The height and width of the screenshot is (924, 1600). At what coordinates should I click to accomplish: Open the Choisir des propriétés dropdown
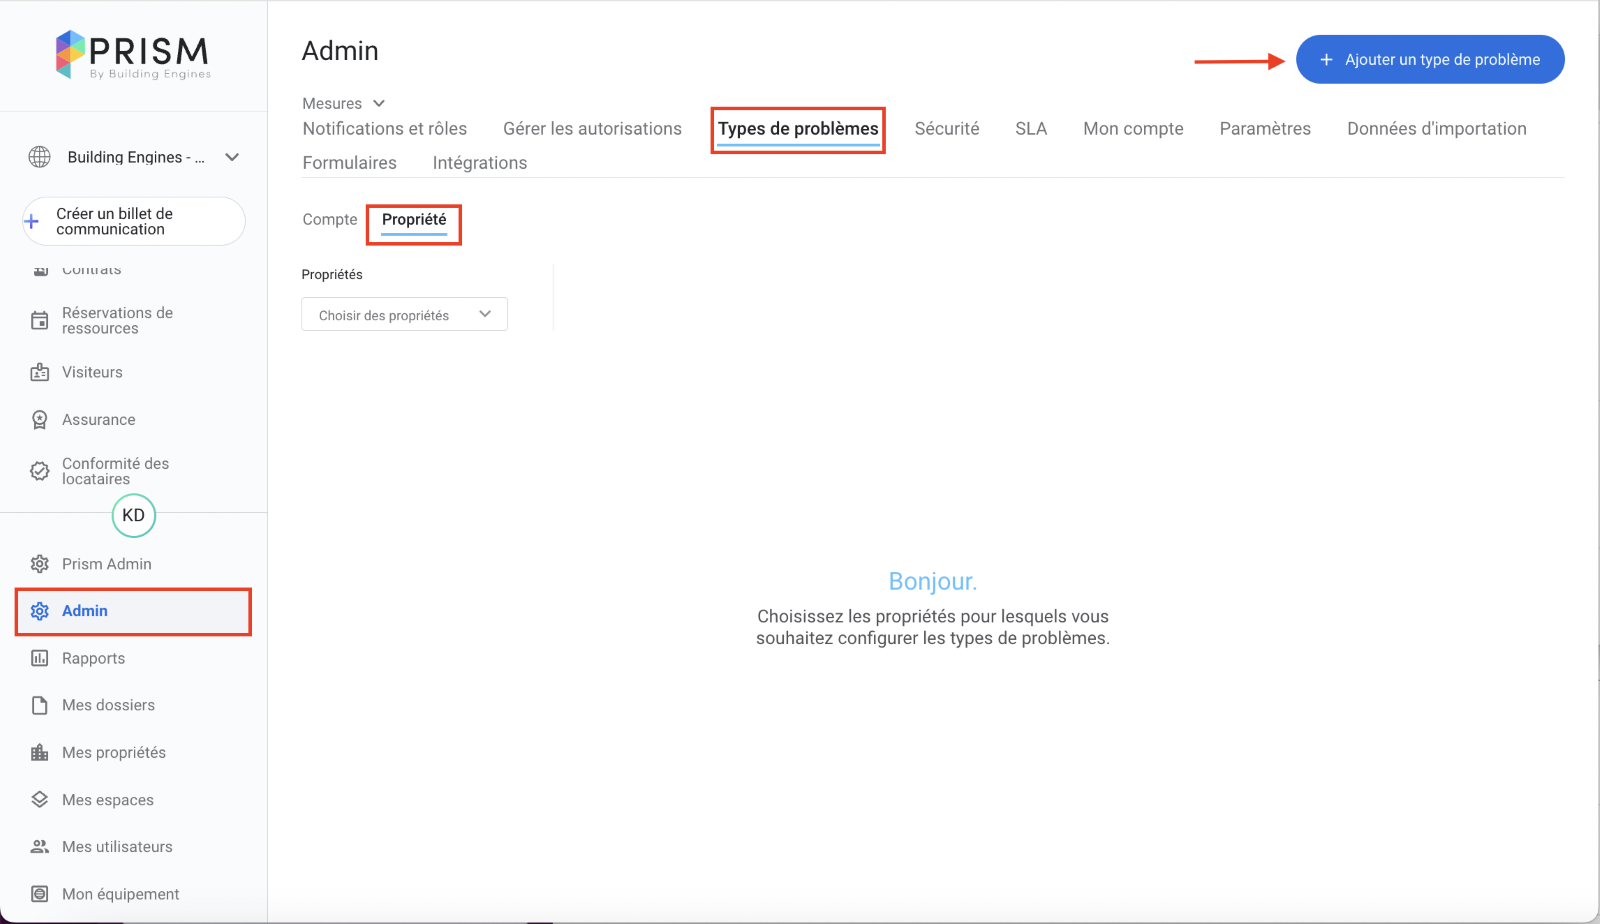click(x=404, y=315)
